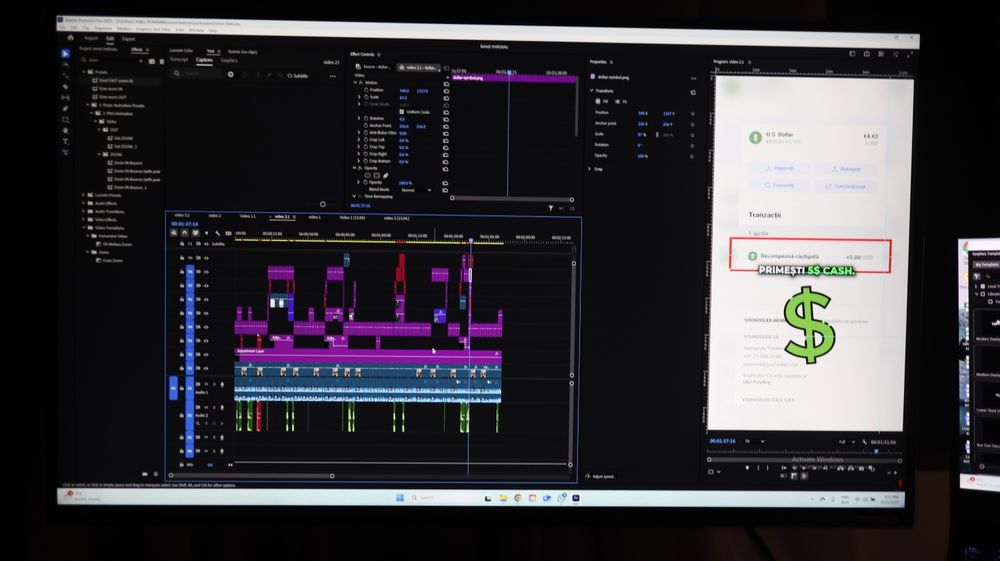1000x561 pixels.
Task: Open the Full playback resolution dropdown
Action: tap(846, 442)
